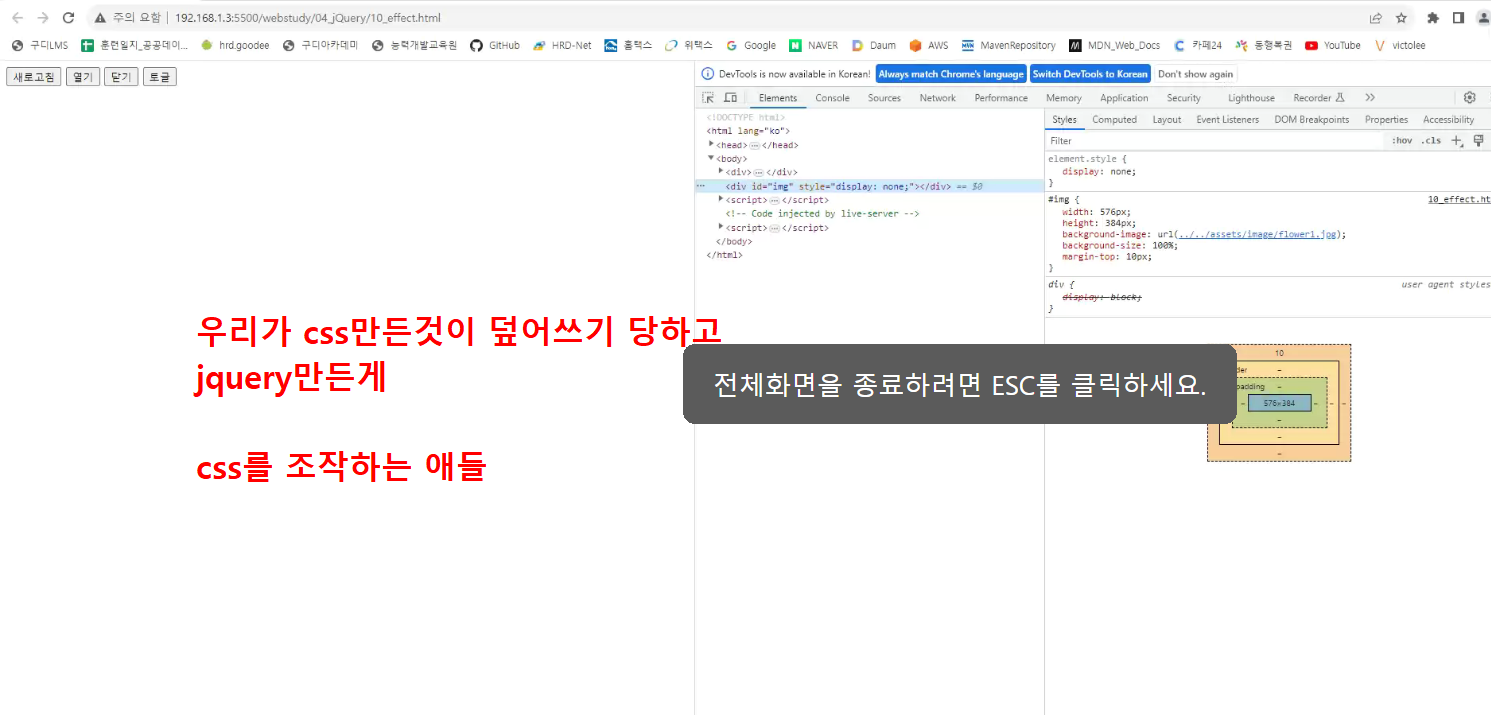This screenshot has width=1491, height=715.
Task: Select the DOM Breakpoints tab
Action: (1311, 120)
